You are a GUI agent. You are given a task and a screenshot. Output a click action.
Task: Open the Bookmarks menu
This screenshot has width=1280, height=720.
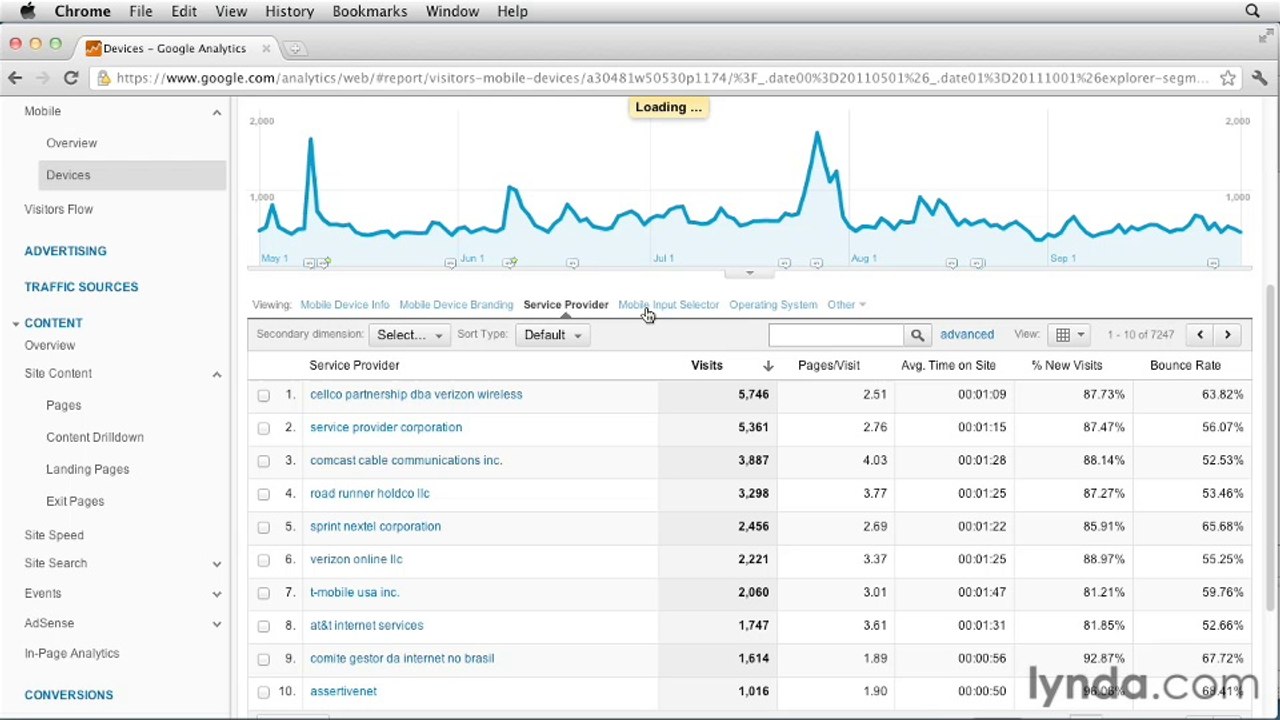pyautogui.click(x=369, y=11)
